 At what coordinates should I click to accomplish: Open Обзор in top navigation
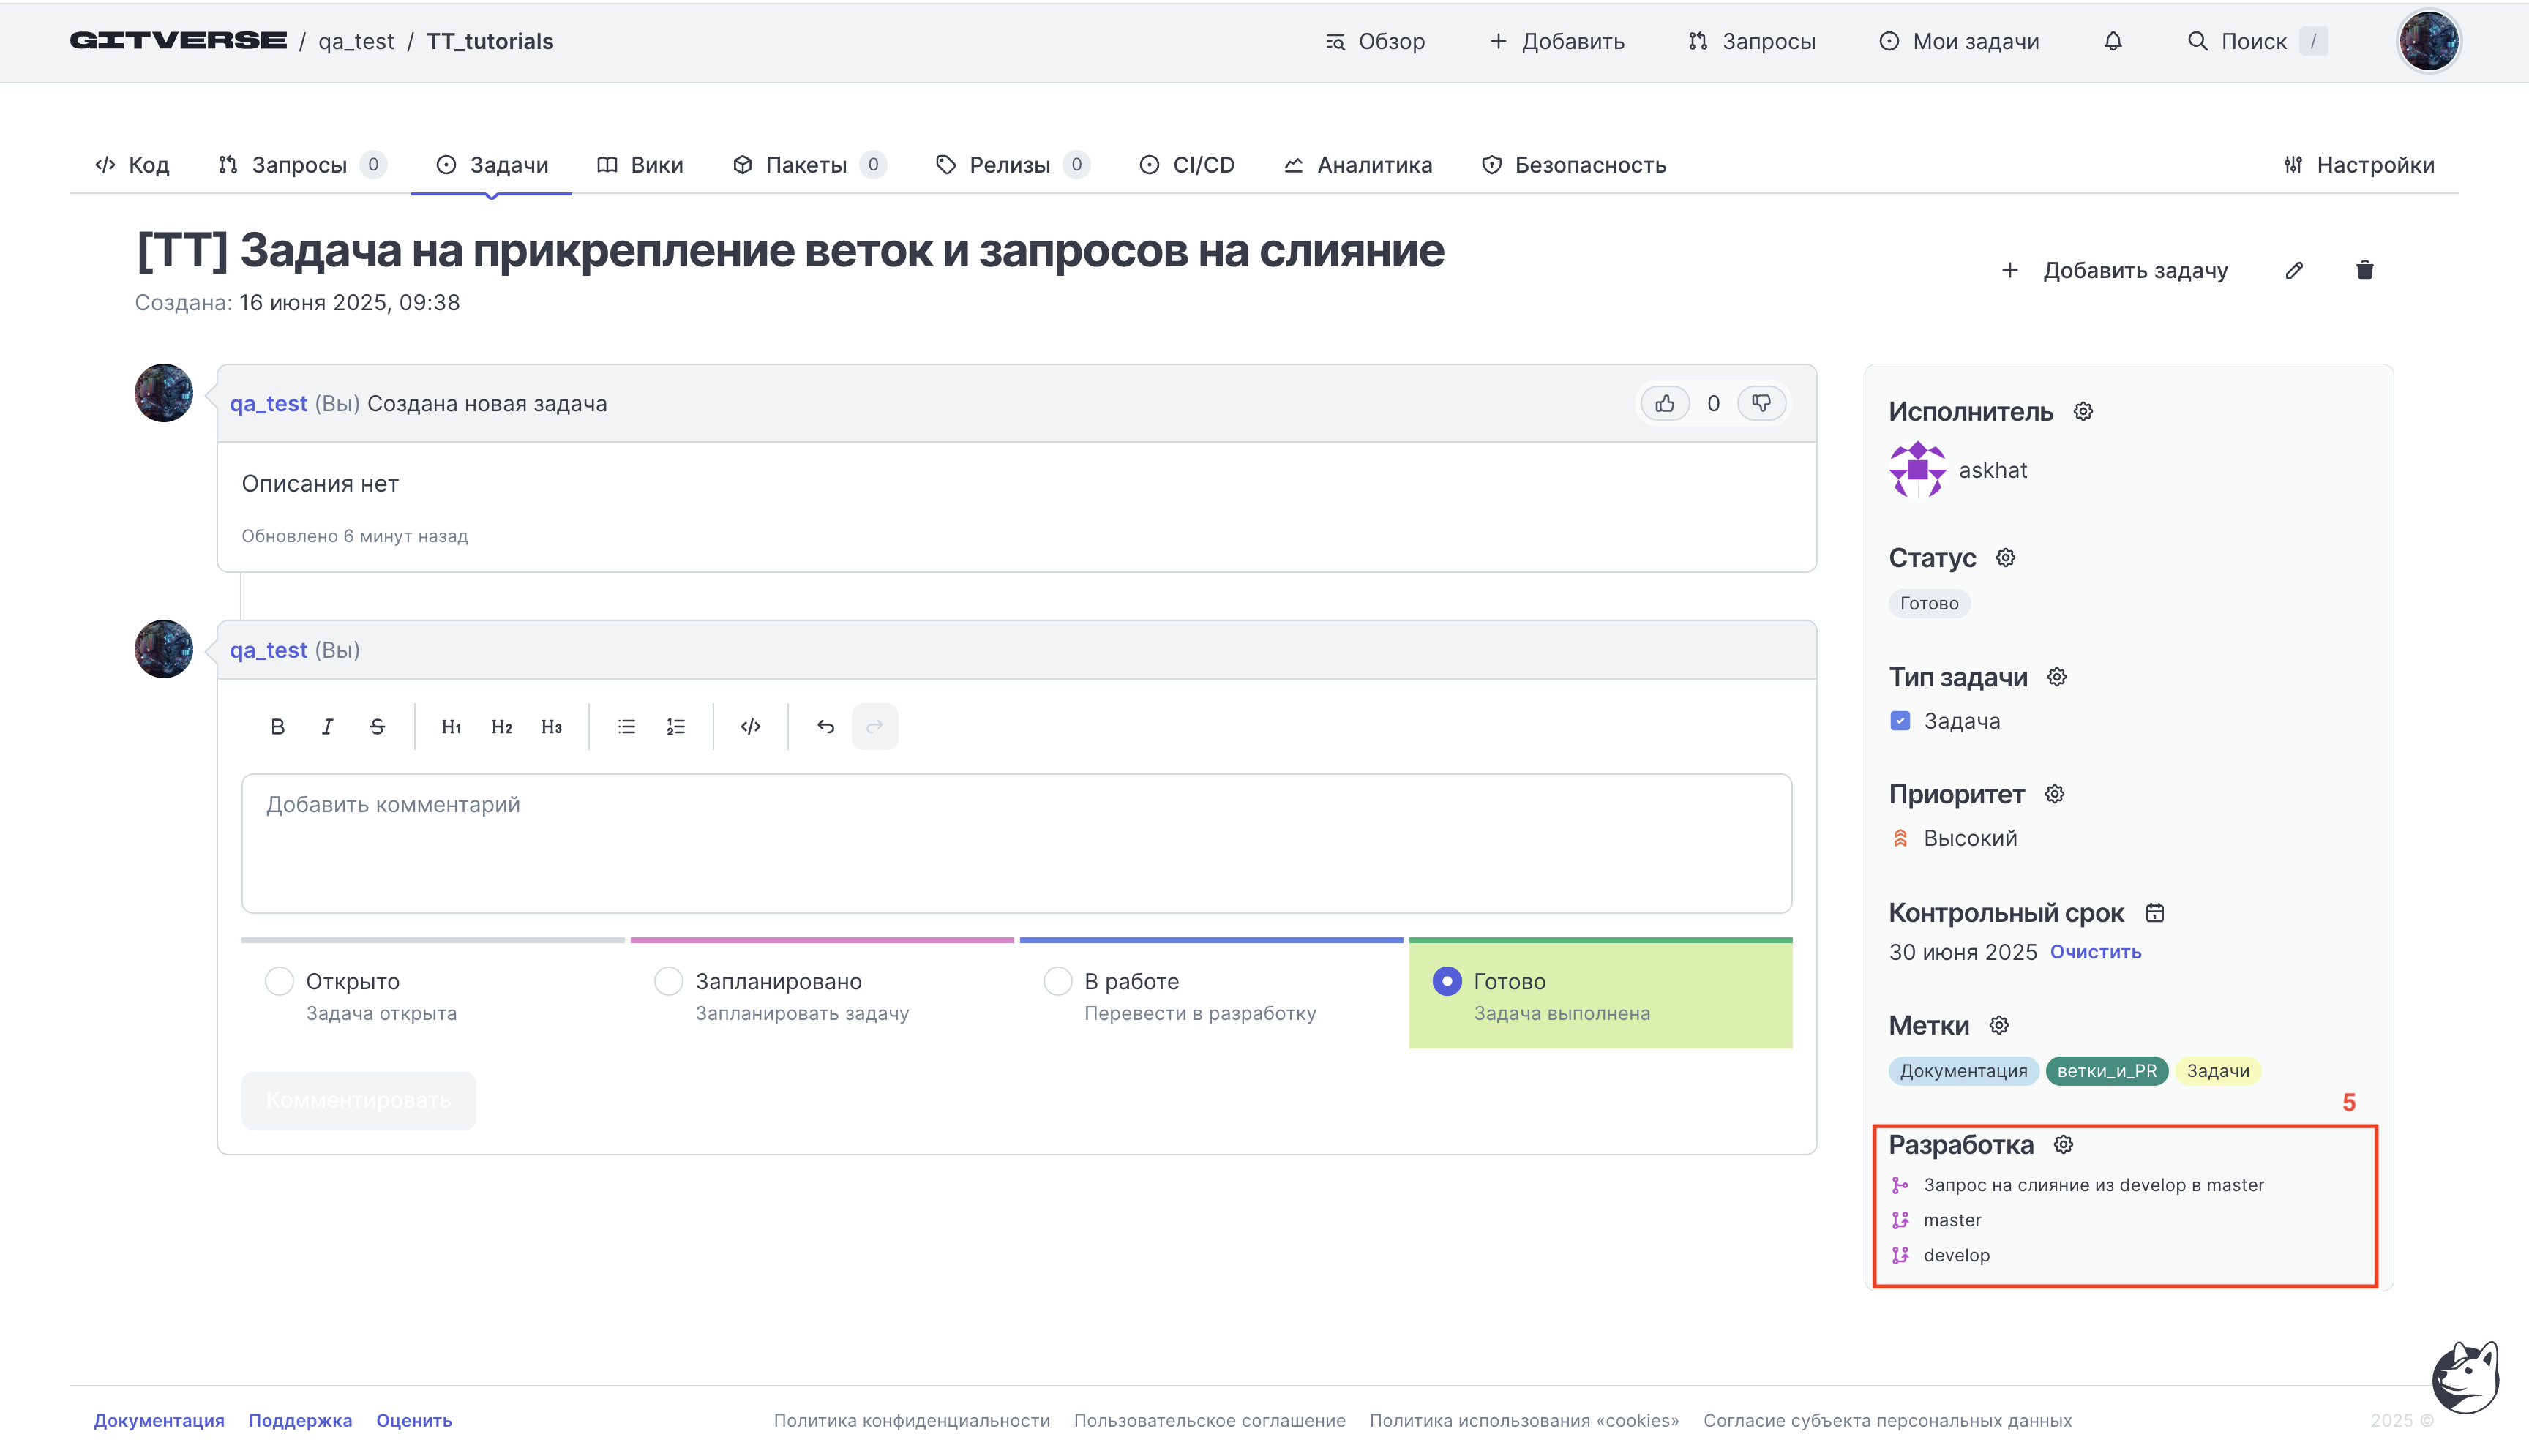tap(1375, 41)
